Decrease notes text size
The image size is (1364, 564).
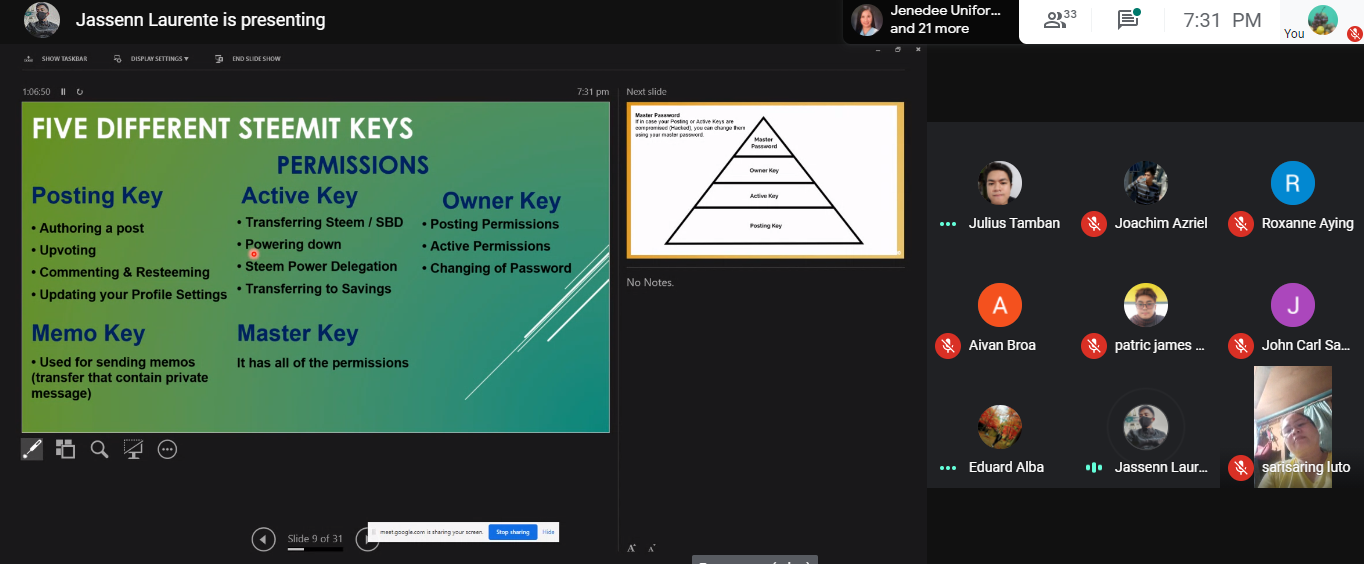tap(652, 548)
